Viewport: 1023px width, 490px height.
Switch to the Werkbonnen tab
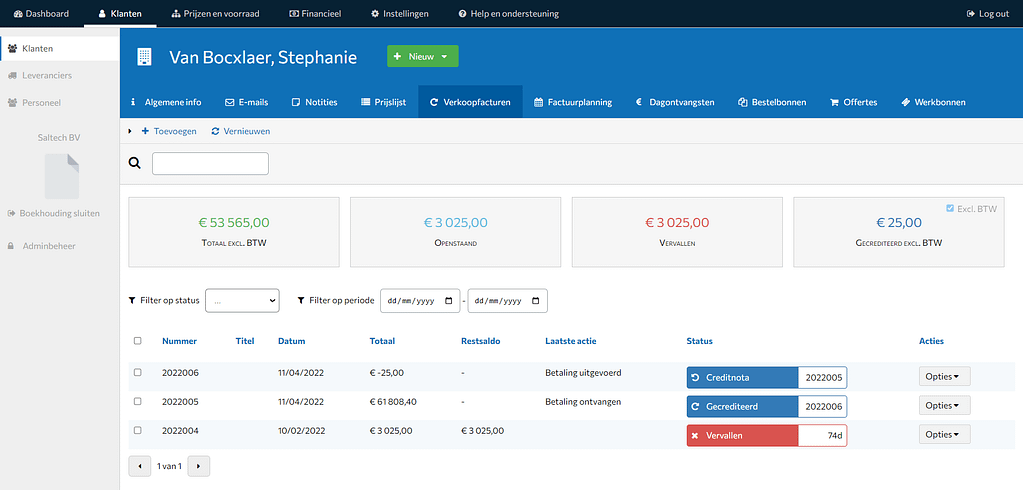point(933,102)
